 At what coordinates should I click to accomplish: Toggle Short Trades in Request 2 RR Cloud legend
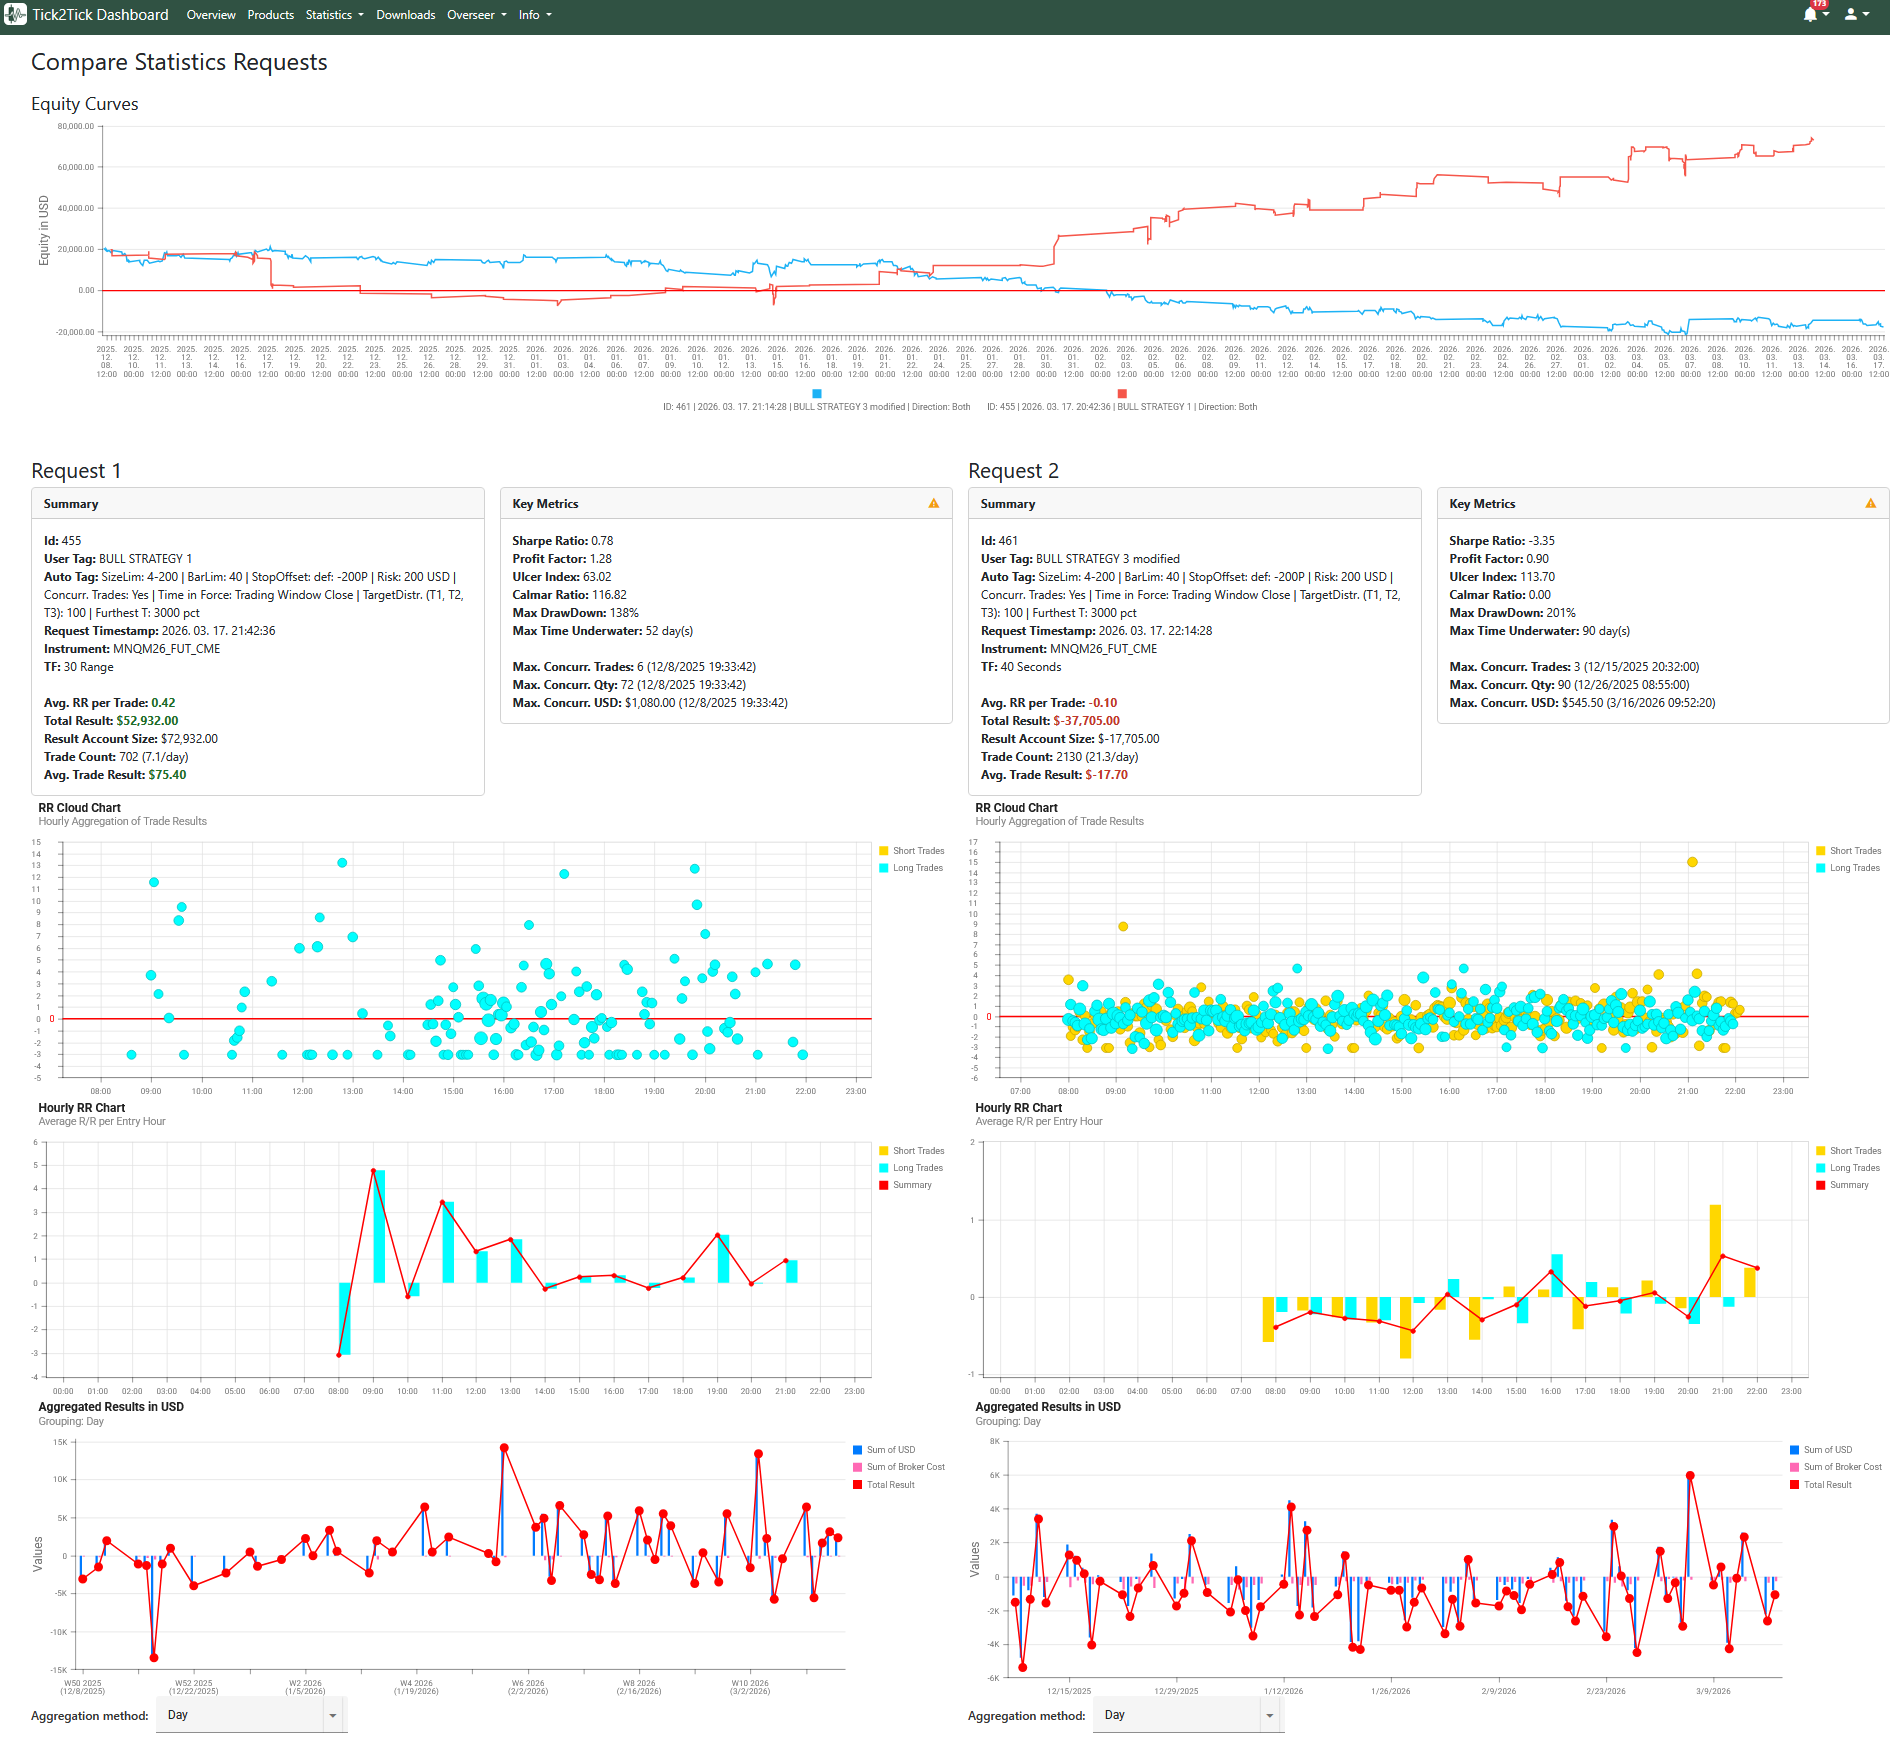point(1821,851)
